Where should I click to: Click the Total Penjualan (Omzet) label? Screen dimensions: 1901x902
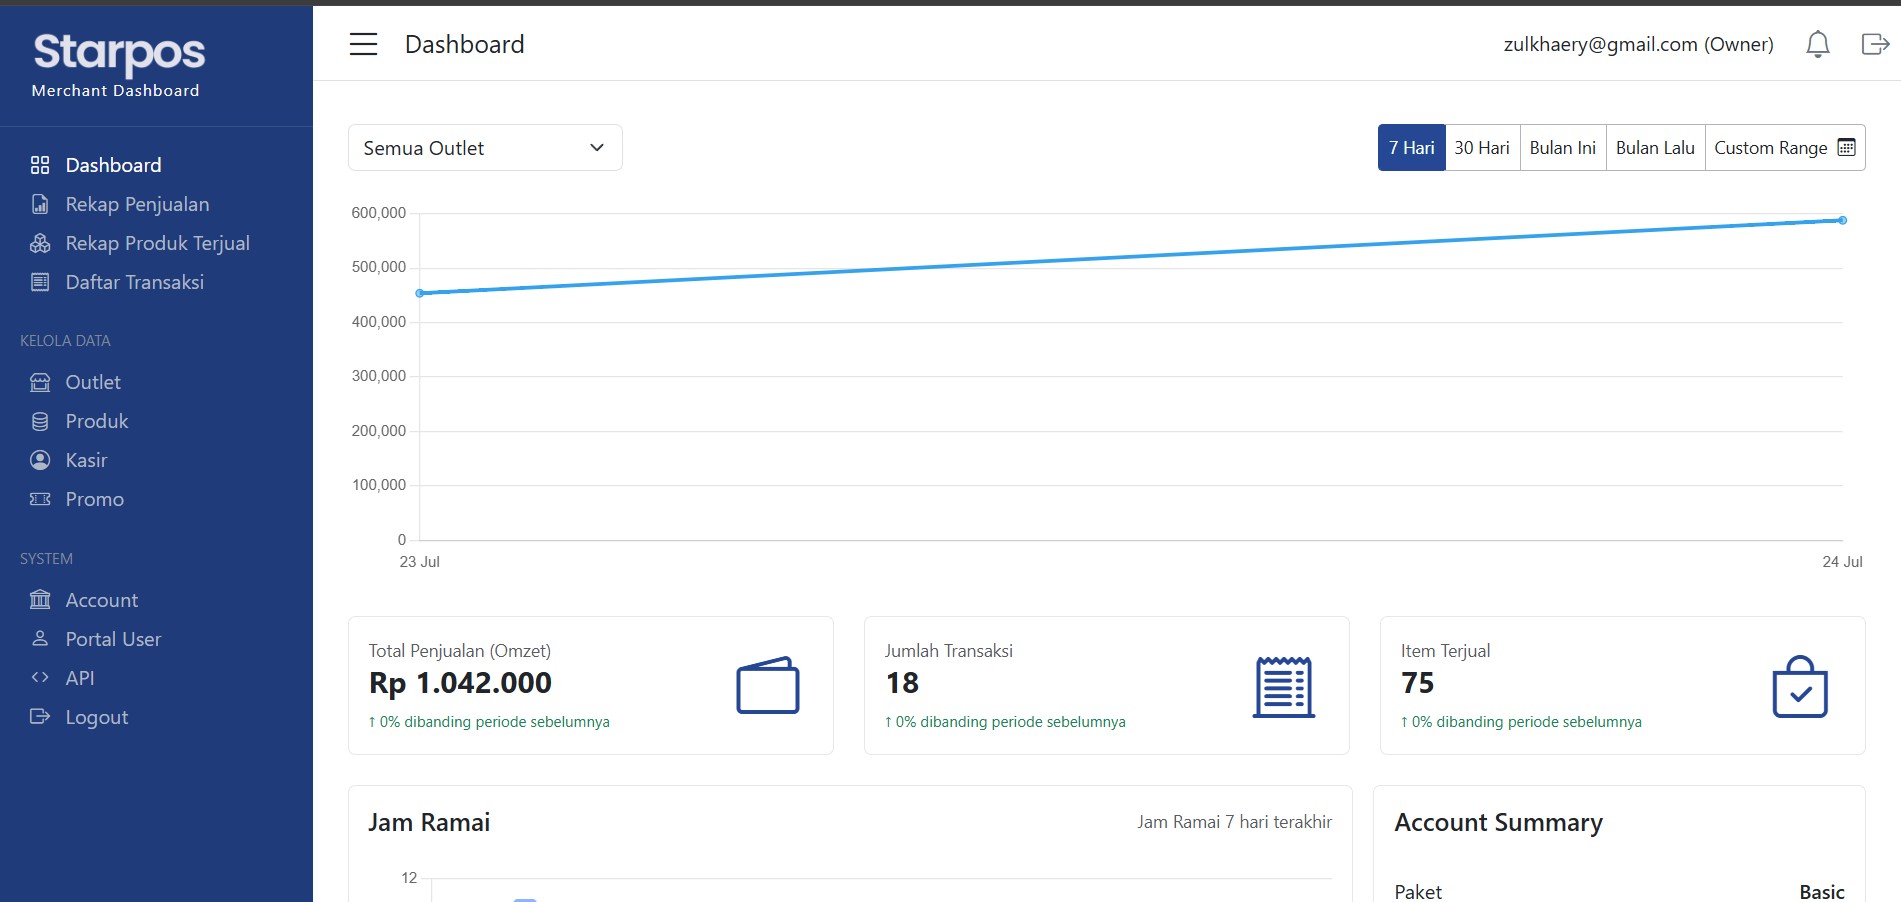(x=460, y=651)
